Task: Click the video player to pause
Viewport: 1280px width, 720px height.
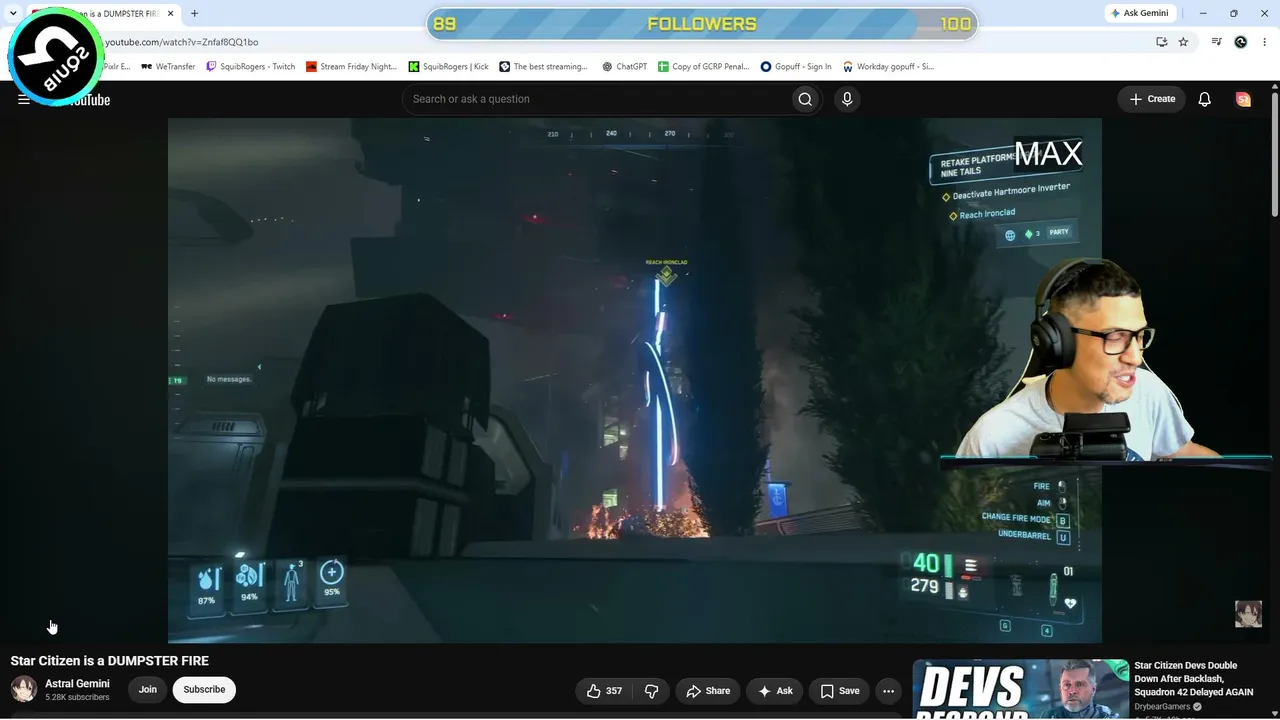Action: pyautogui.click(x=635, y=380)
